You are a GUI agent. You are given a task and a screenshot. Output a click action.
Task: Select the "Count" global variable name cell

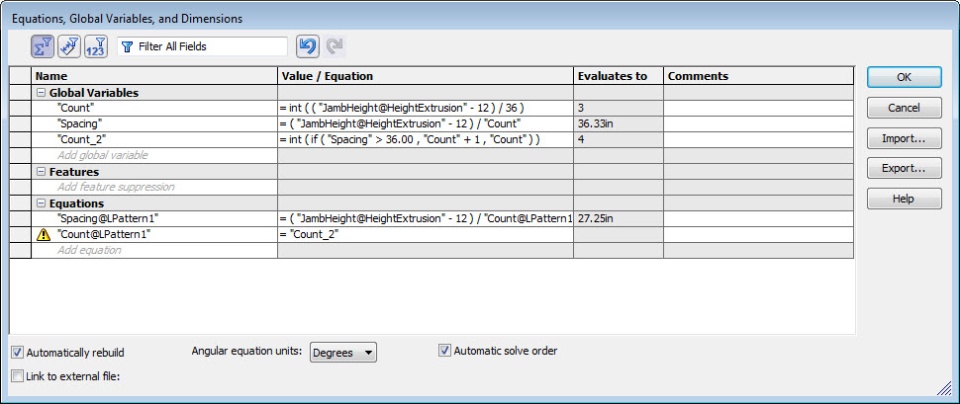[154, 108]
